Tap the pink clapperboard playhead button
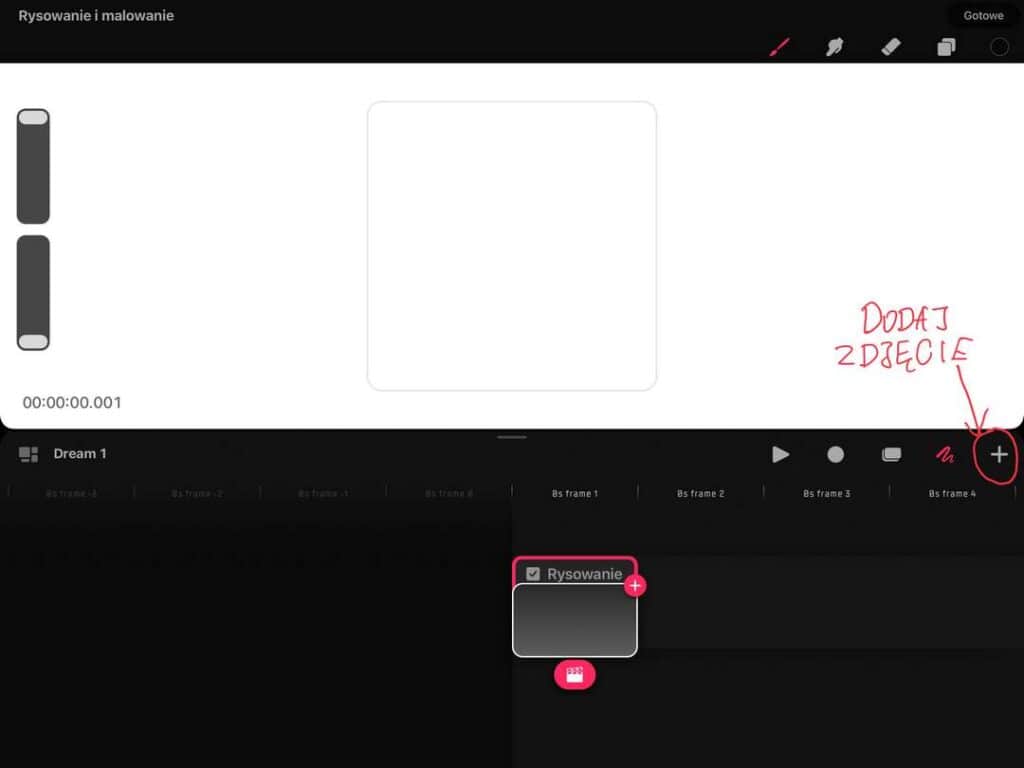Viewport: 1024px width, 768px height. click(x=575, y=675)
